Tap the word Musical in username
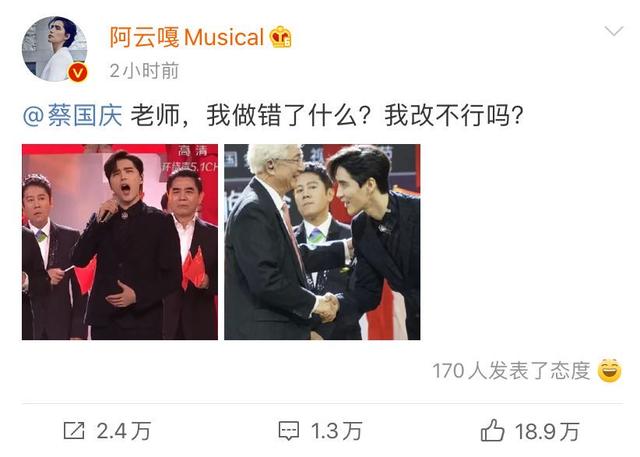The image size is (640, 457). 224,38
